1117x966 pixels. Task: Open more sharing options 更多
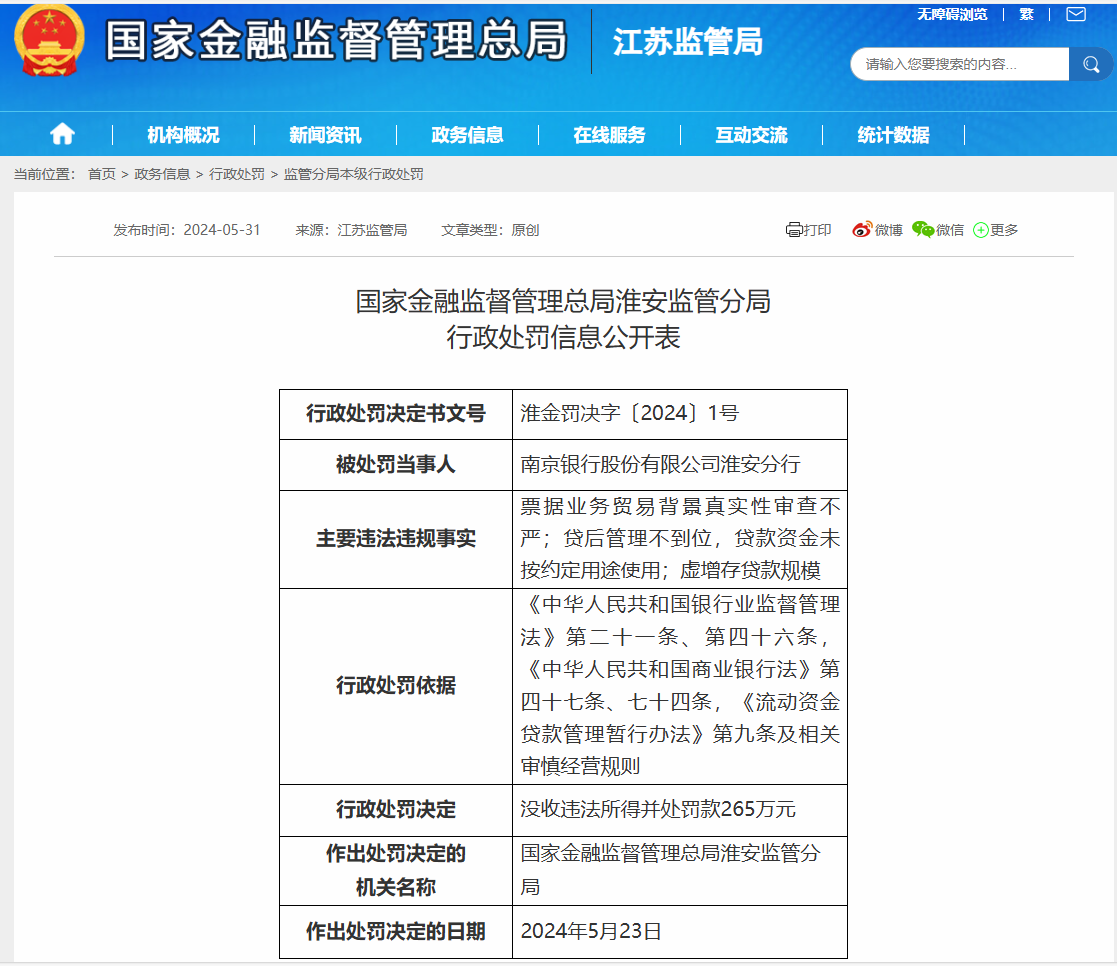coord(996,230)
